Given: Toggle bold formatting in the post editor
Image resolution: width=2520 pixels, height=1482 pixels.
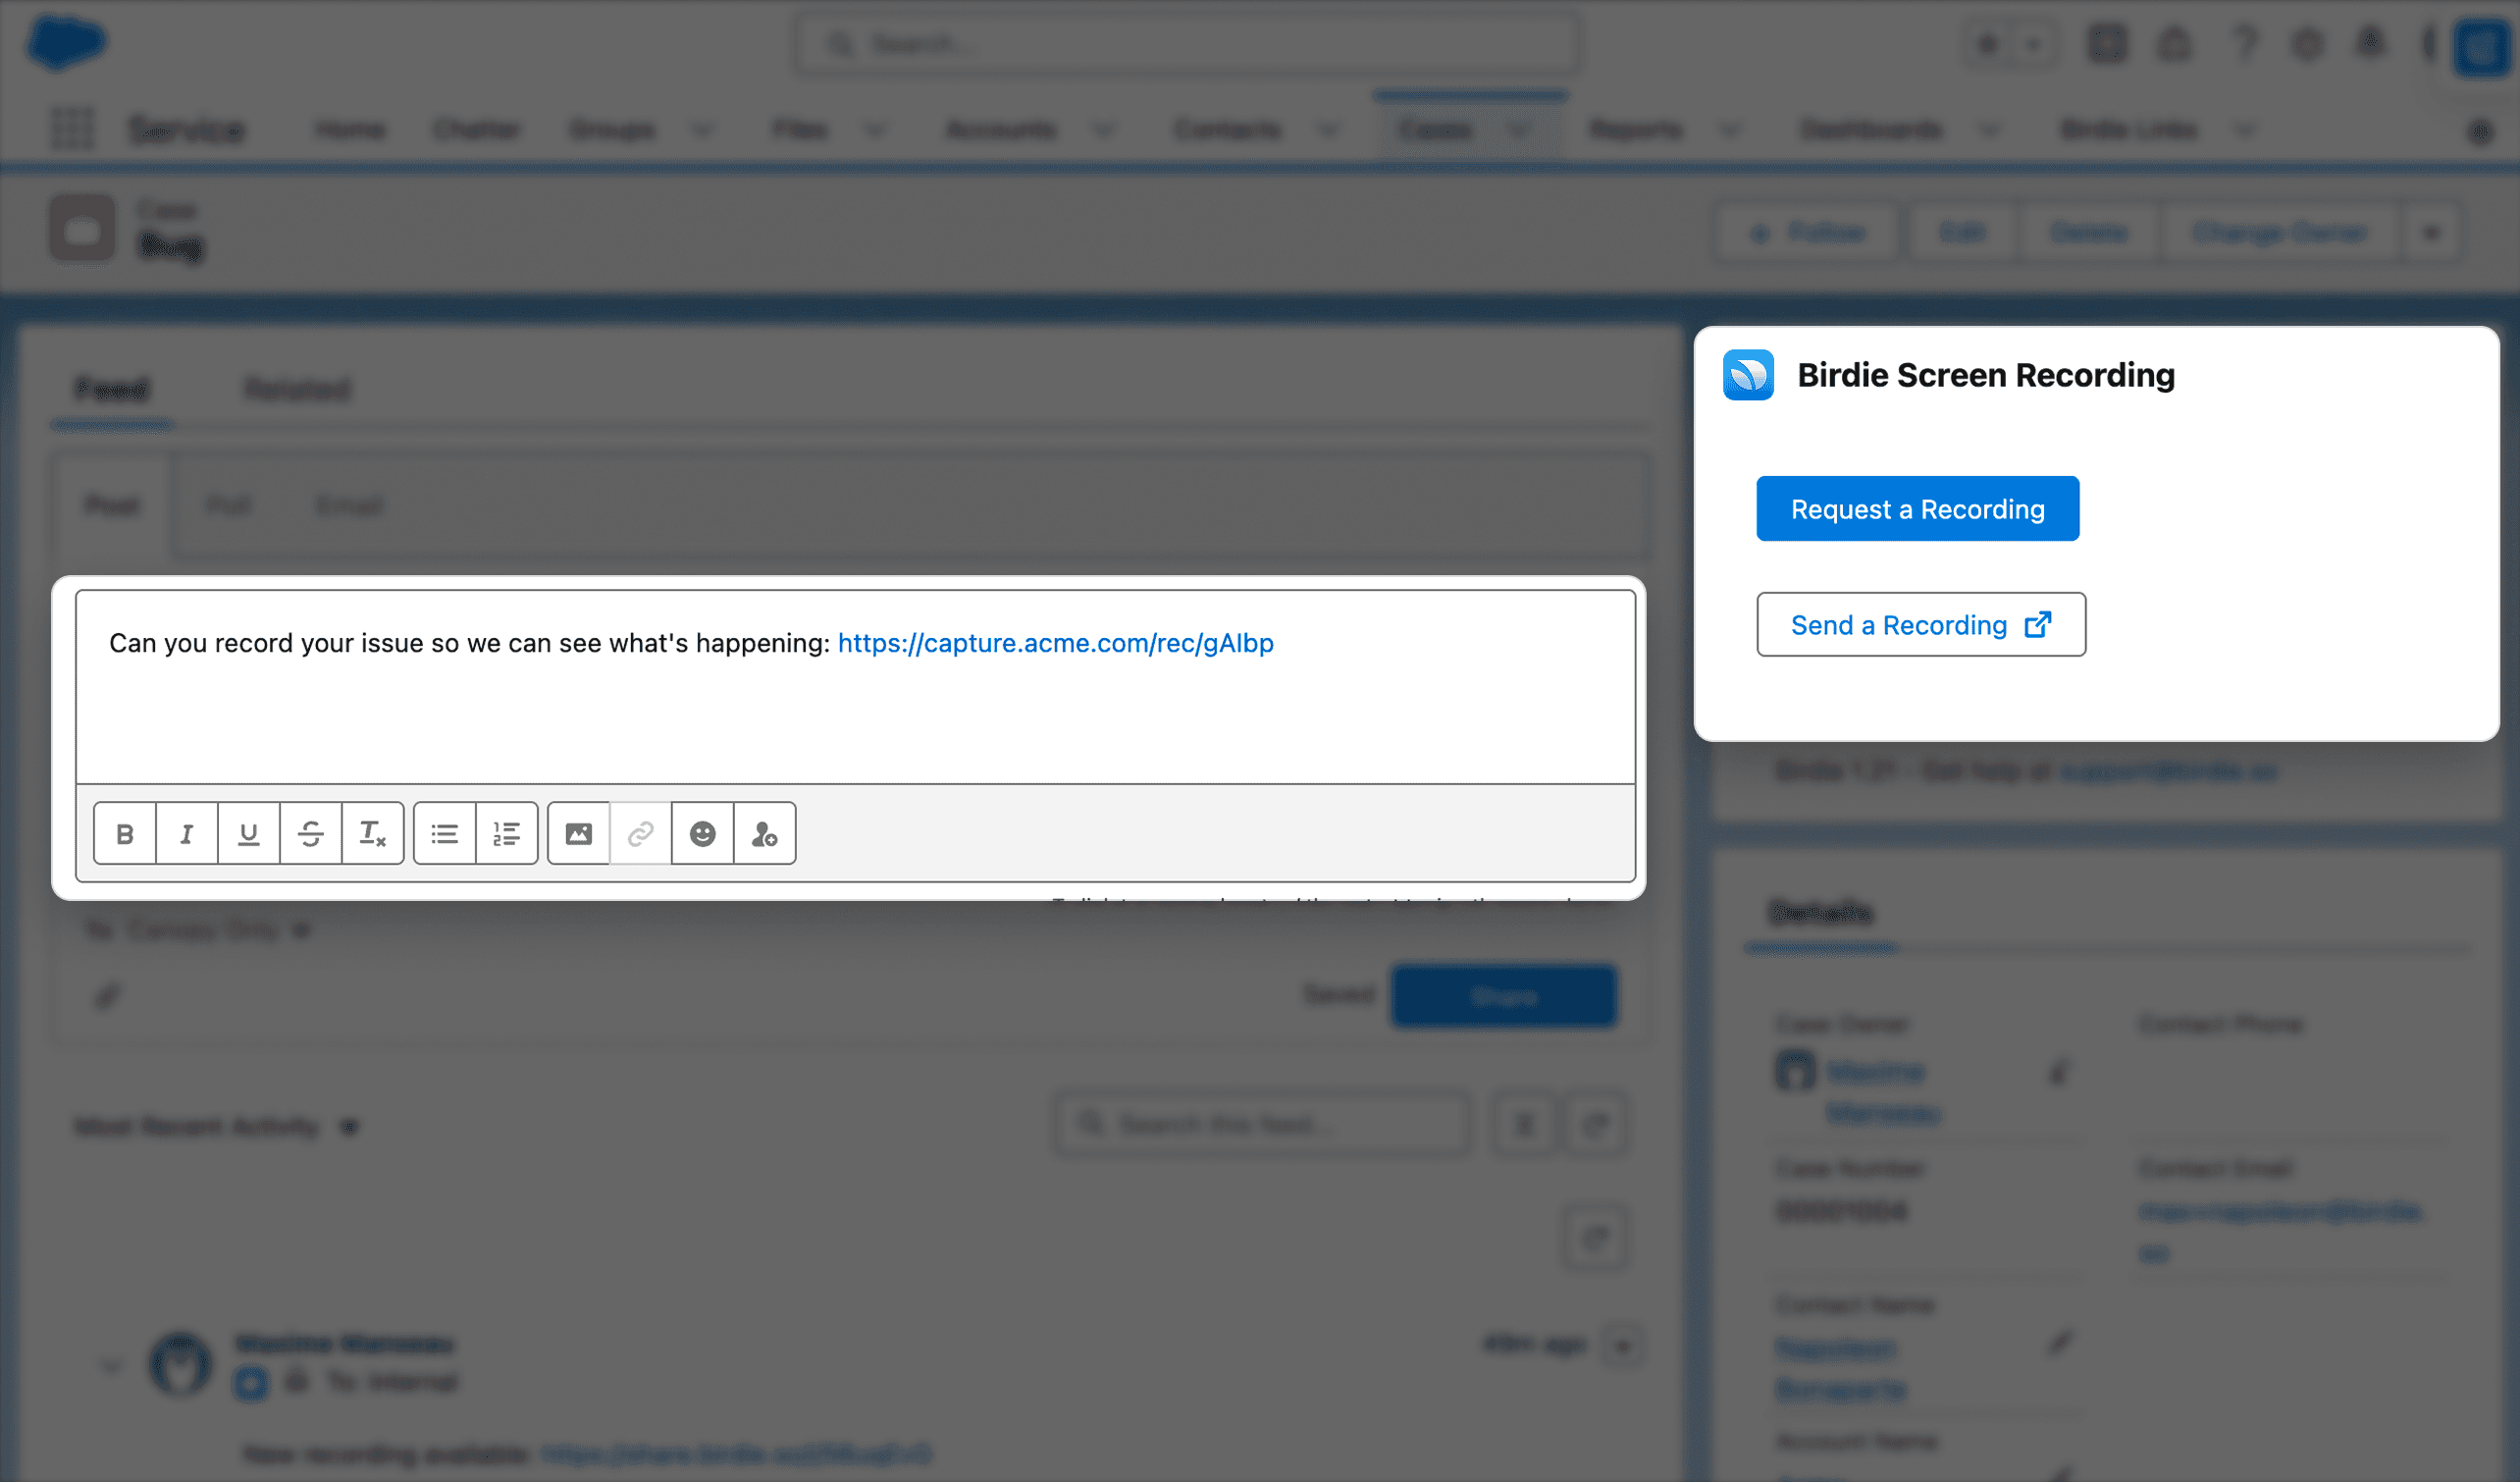Looking at the screenshot, I should pos(125,833).
